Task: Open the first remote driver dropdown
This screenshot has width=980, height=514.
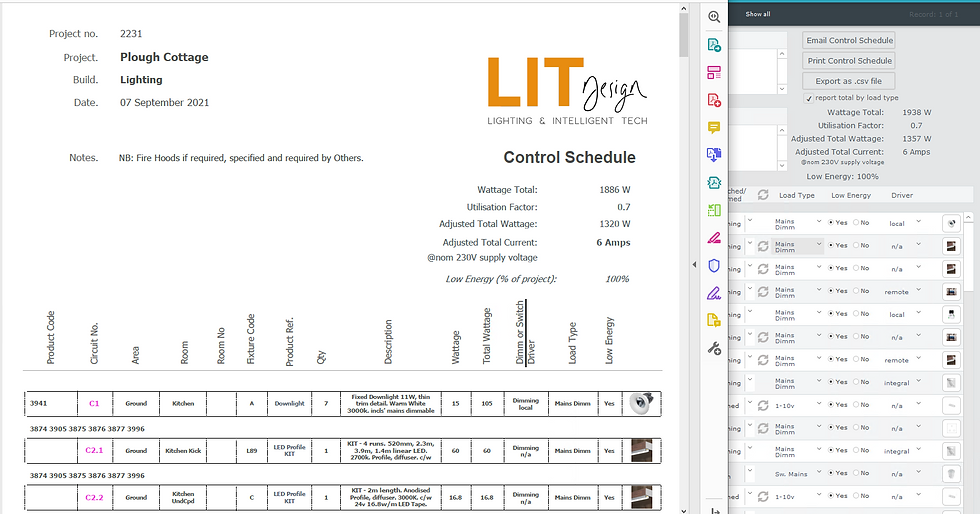Action: (x=919, y=290)
